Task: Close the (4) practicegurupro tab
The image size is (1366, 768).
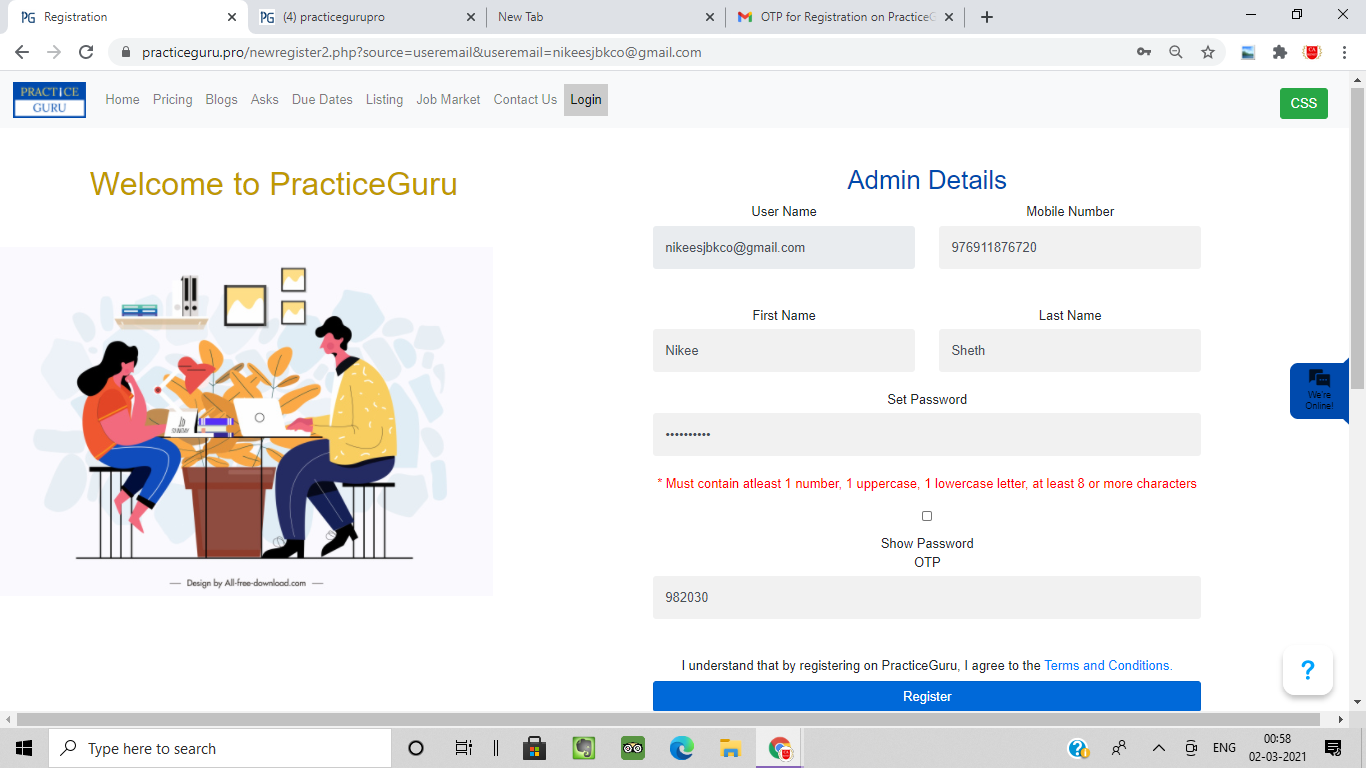Action: click(x=471, y=17)
